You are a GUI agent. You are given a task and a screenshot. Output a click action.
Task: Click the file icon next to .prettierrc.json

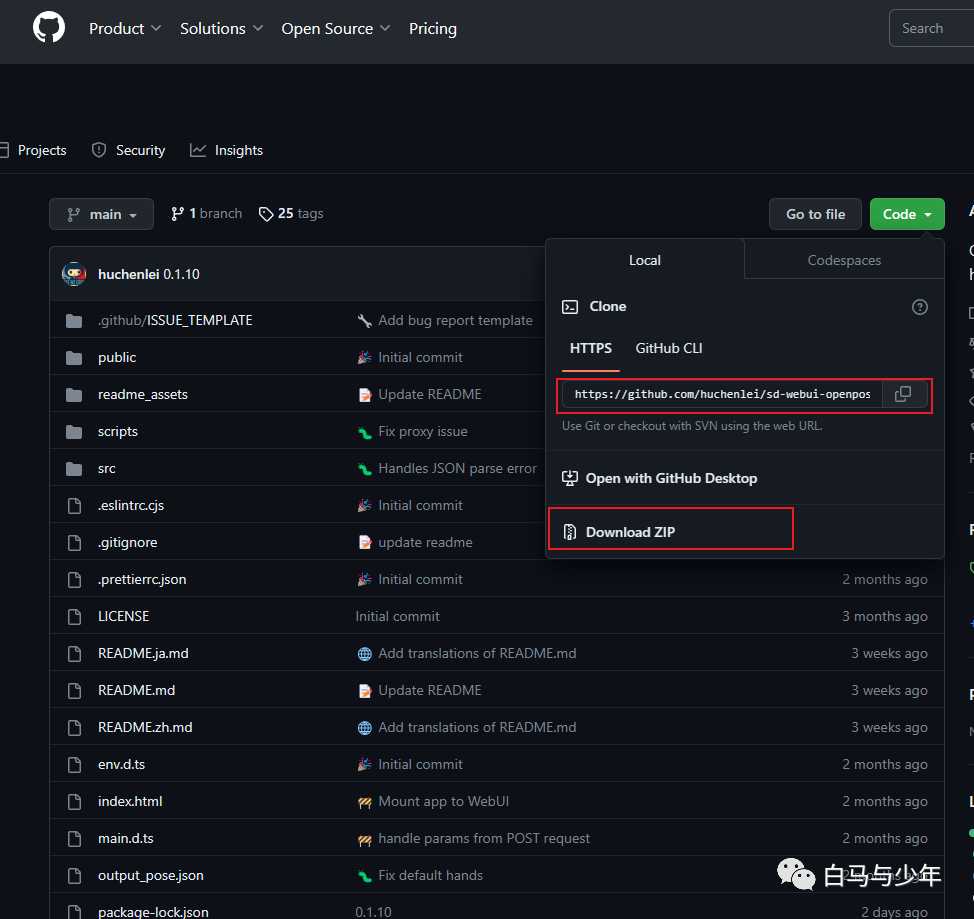75,580
